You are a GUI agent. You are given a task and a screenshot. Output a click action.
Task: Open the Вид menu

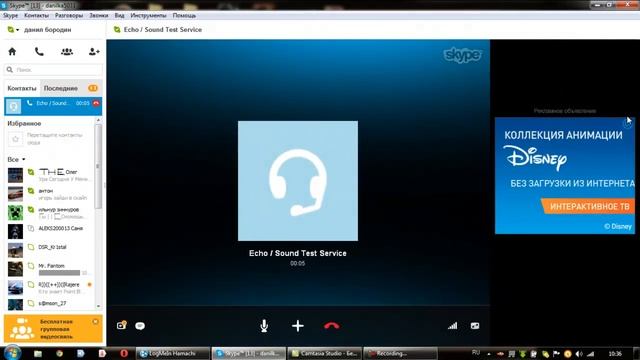click(x=119, y=16)
